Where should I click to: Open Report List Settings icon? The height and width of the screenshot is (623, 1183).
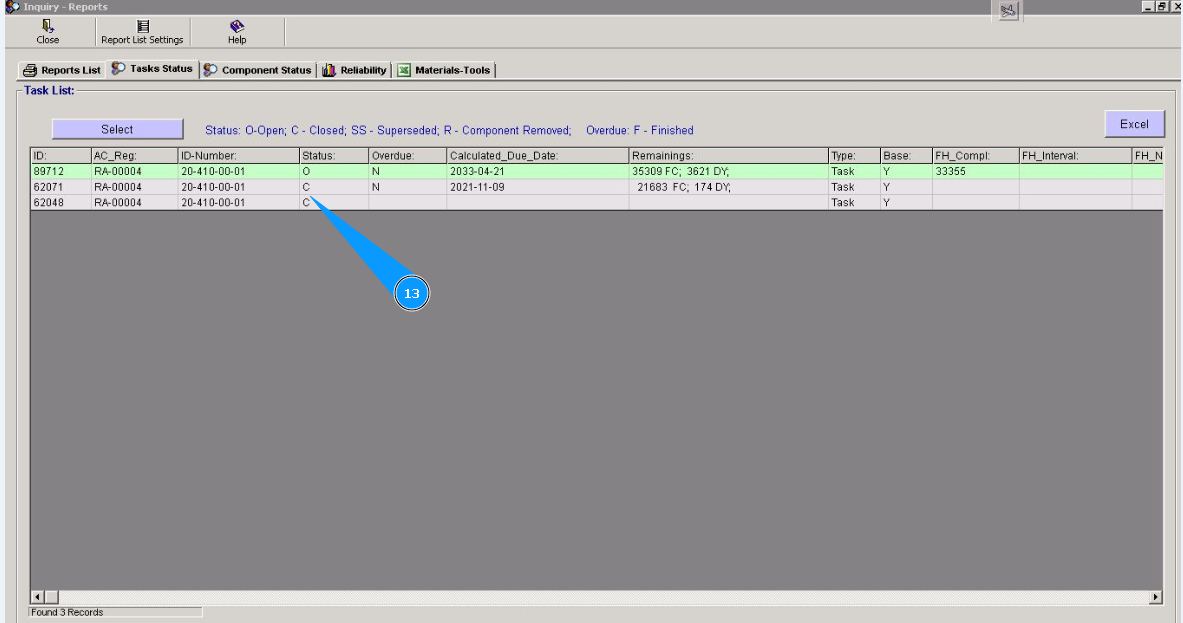[142, 26]
